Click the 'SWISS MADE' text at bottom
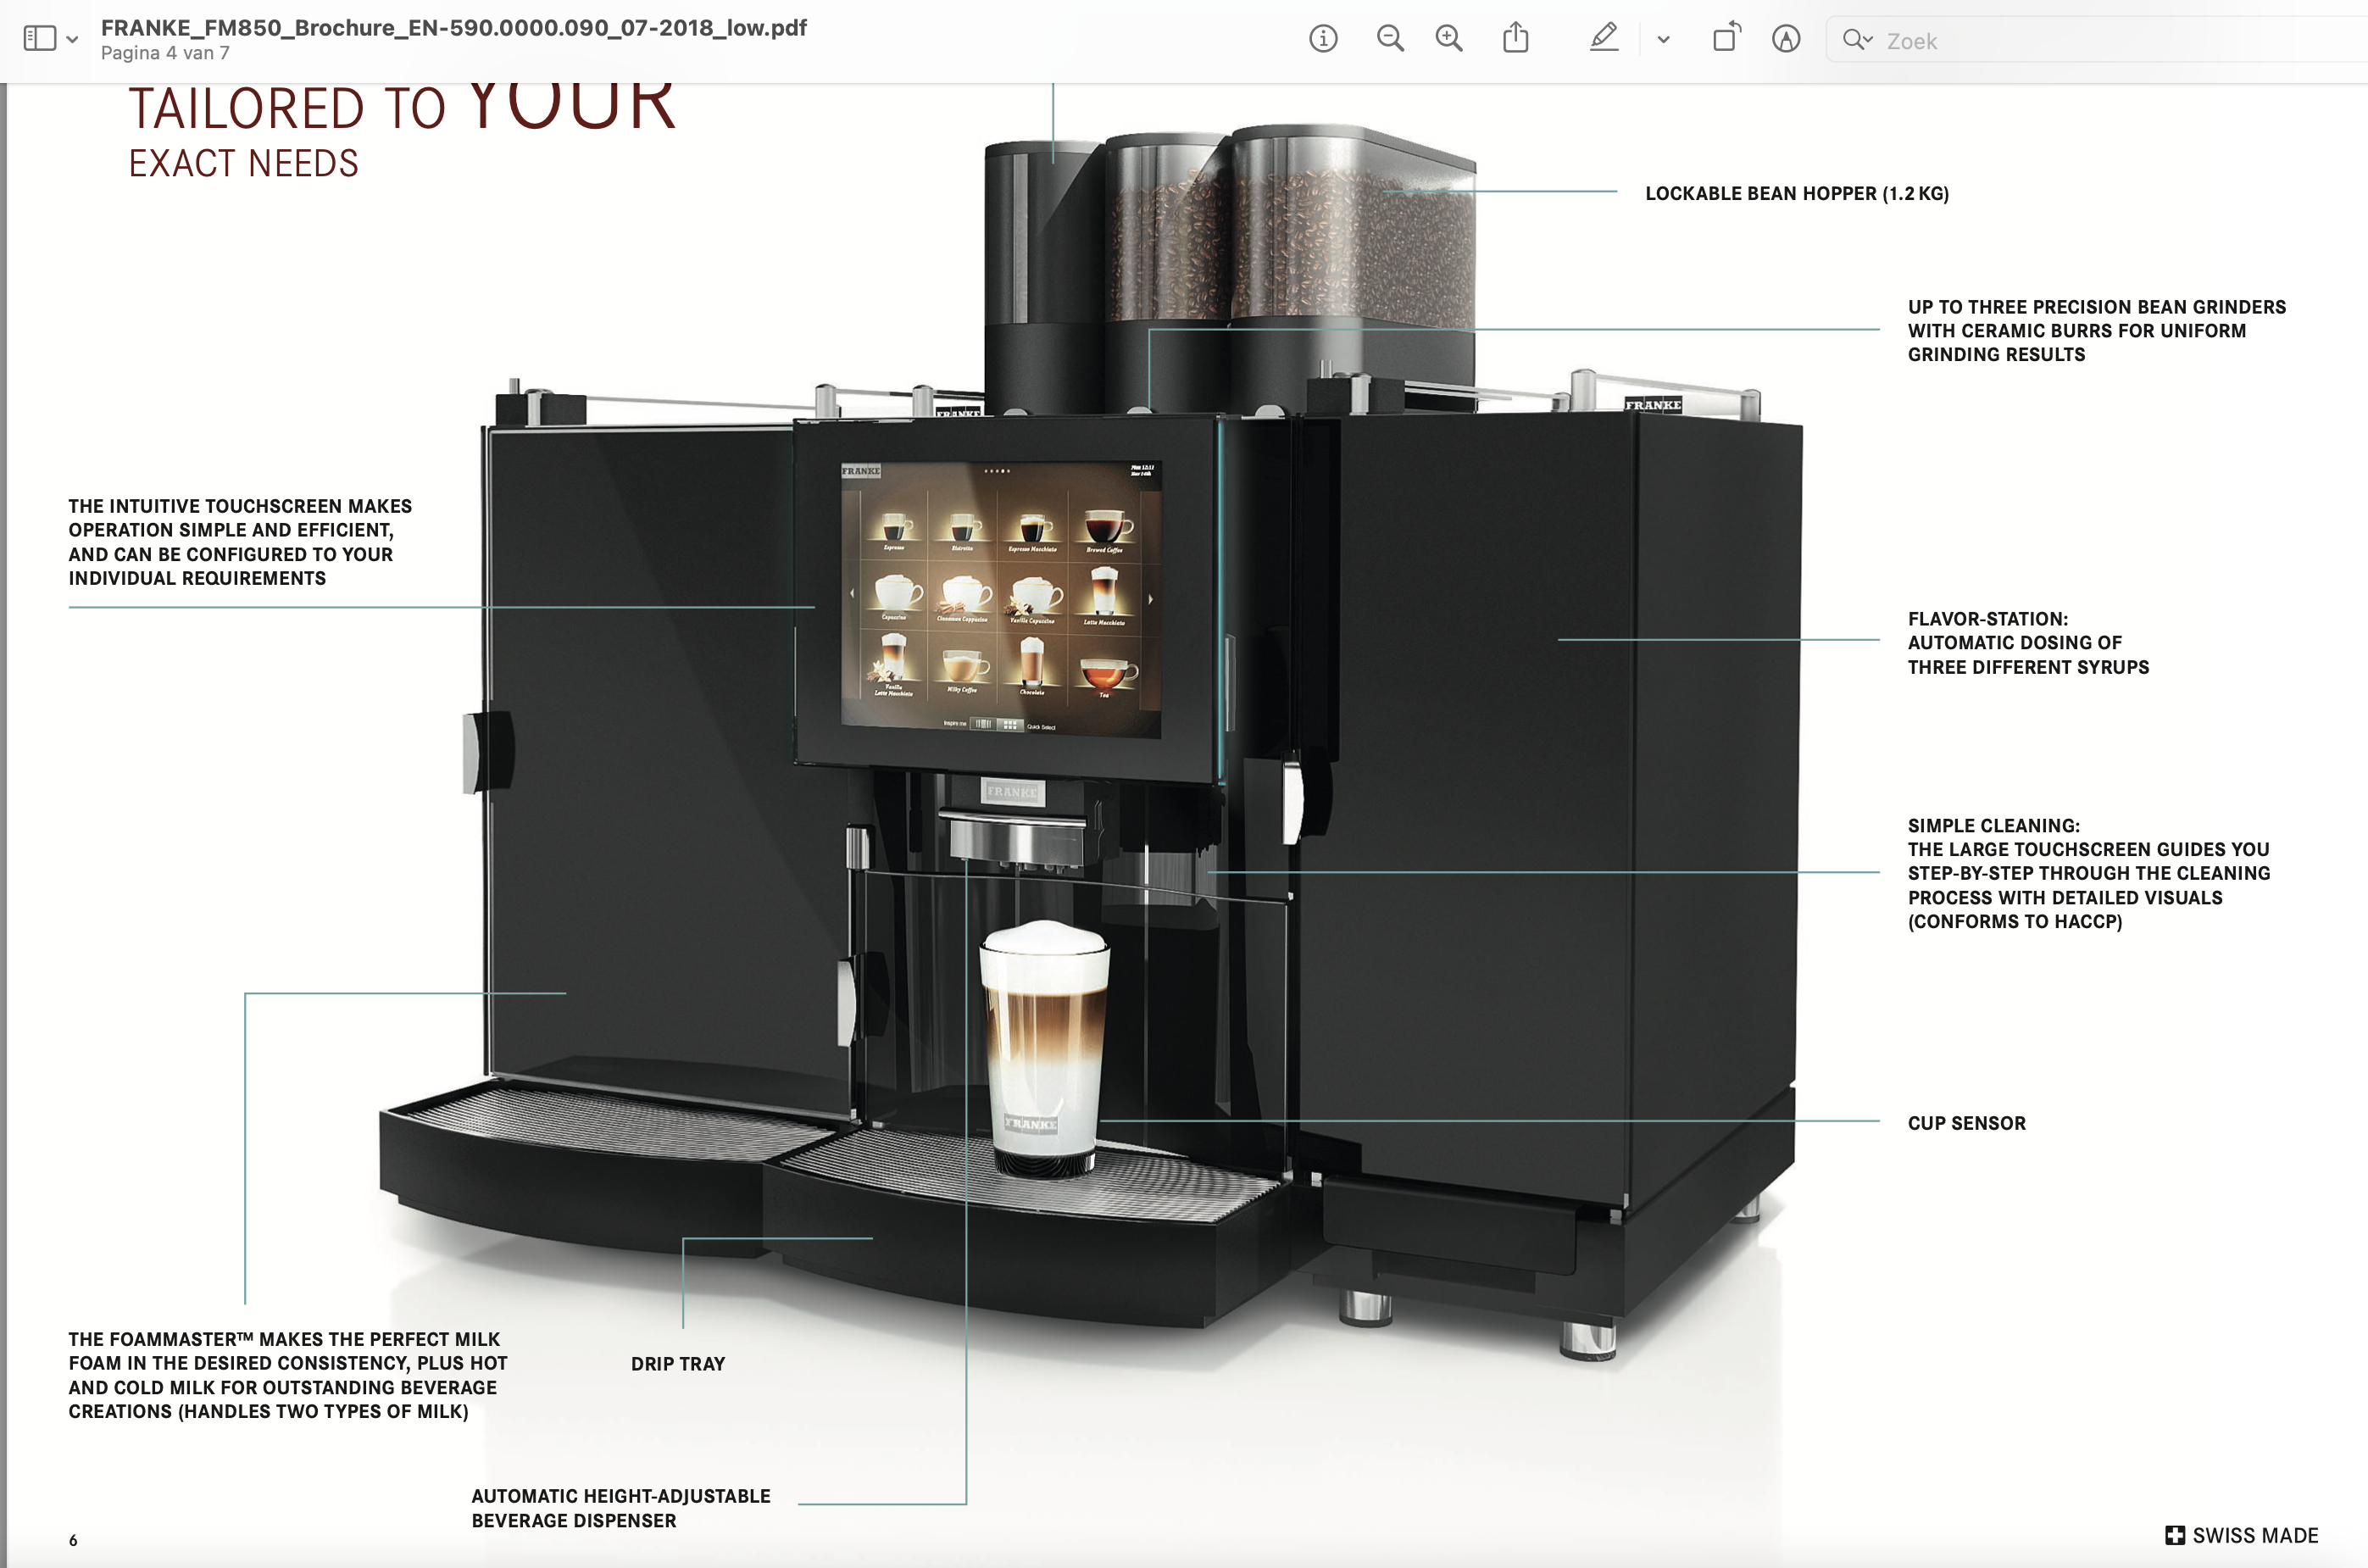The width and height of the screenshot is (2368, 1568). pyautogui.click(x=2254, y=1535)
